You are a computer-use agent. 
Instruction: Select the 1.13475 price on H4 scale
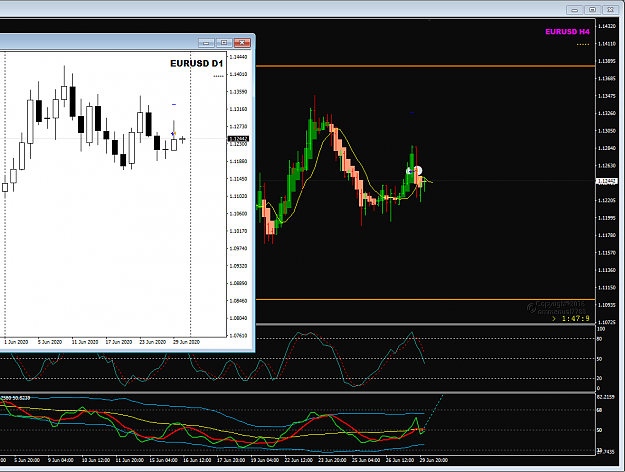[x=607, y=96]
